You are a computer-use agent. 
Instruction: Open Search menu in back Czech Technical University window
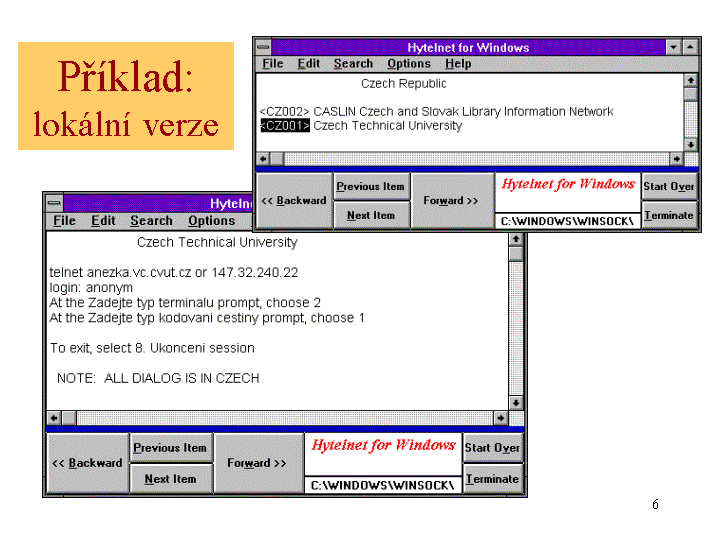[151, 221]
